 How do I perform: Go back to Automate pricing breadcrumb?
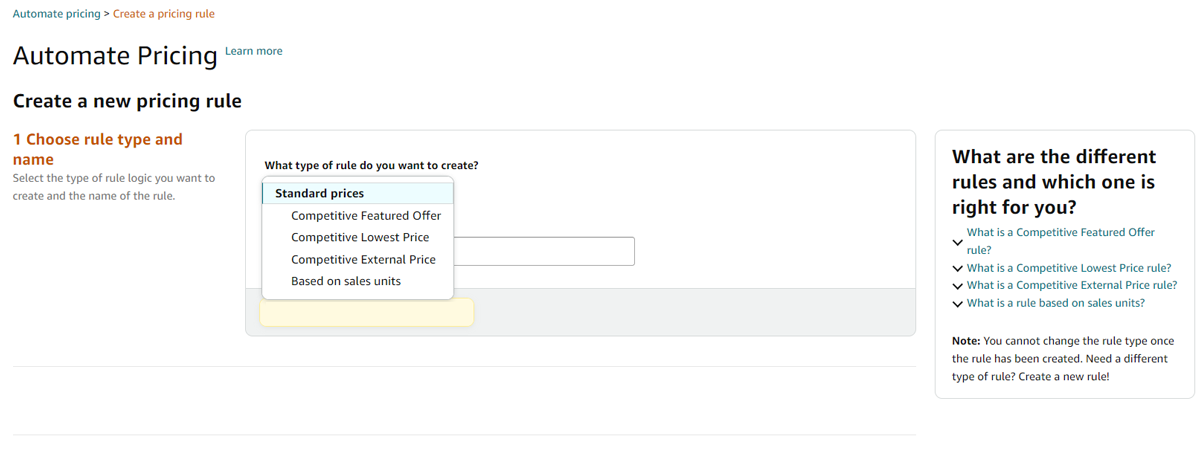click(56, 14)
